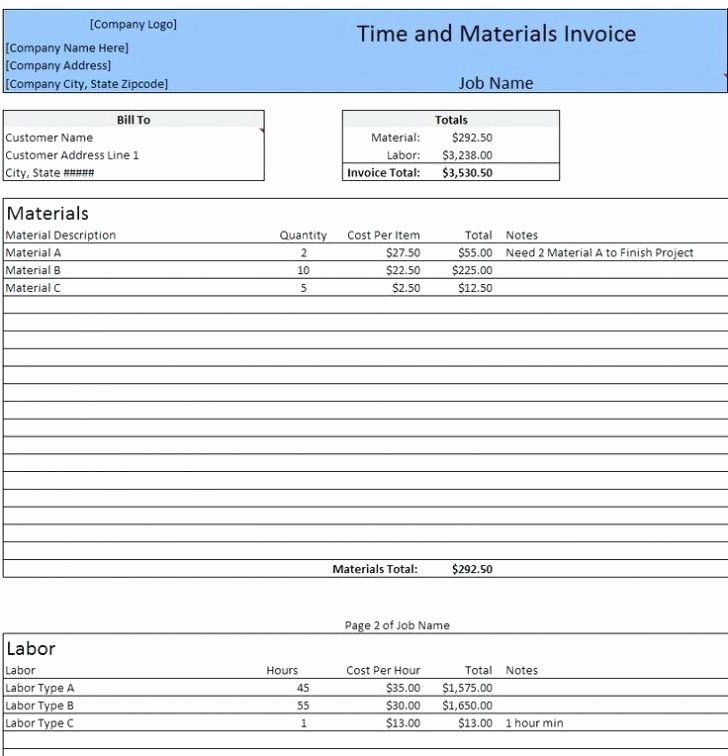Click the Material B description cell
Viewport: 728px width, 756px height.
tap(33, 270)
